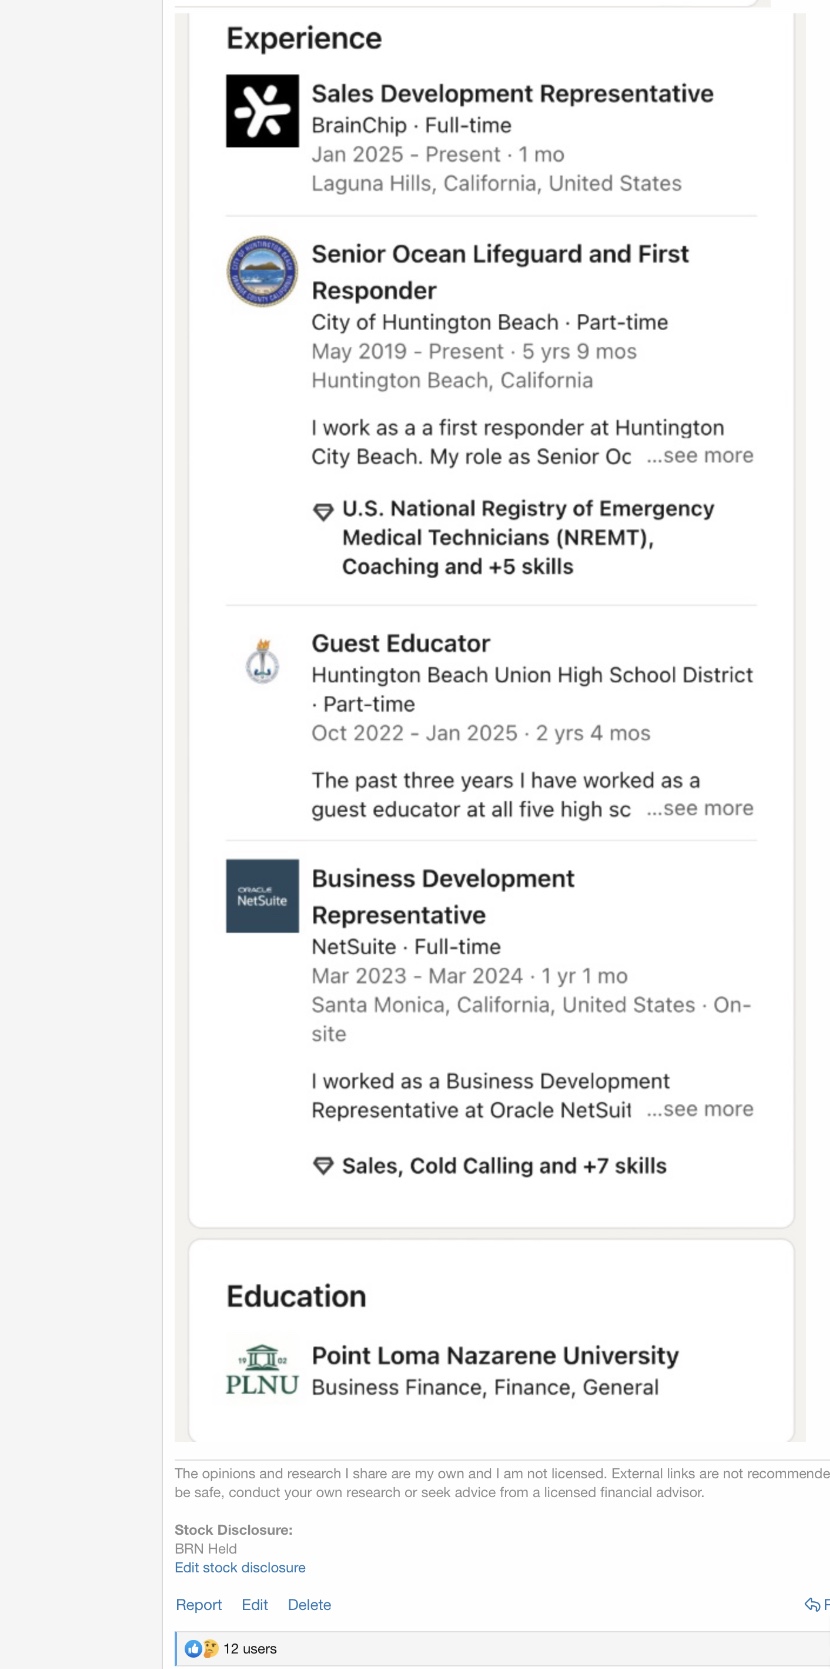Viewport: 830px width, 1669px height.
Task: Delete this post
Action: pyautogui.click(x=309, y=1605)
